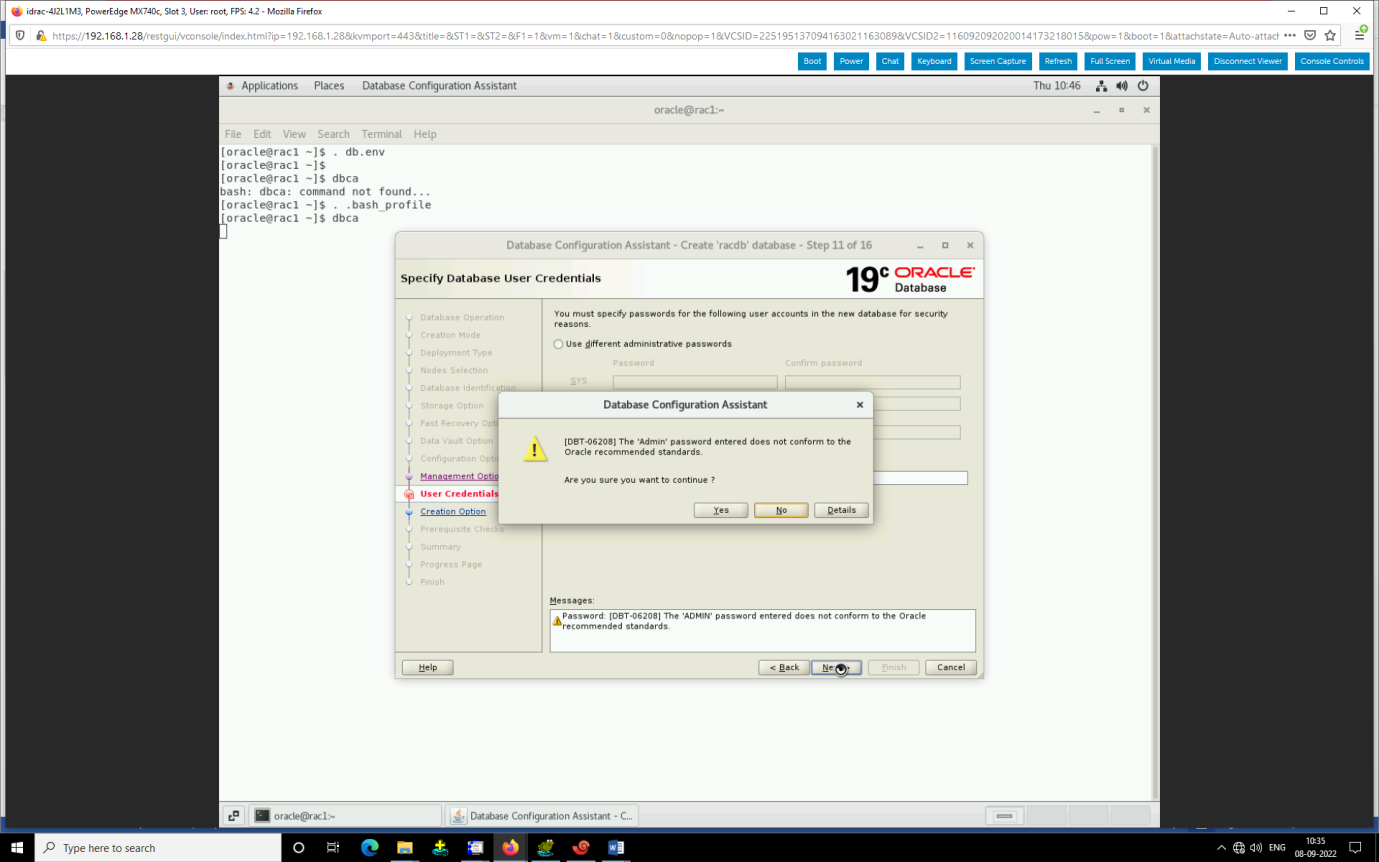This screenshot has height=862, width=1379.
Task: Click No in the warning dialog
Action: [x=781, y=510]
